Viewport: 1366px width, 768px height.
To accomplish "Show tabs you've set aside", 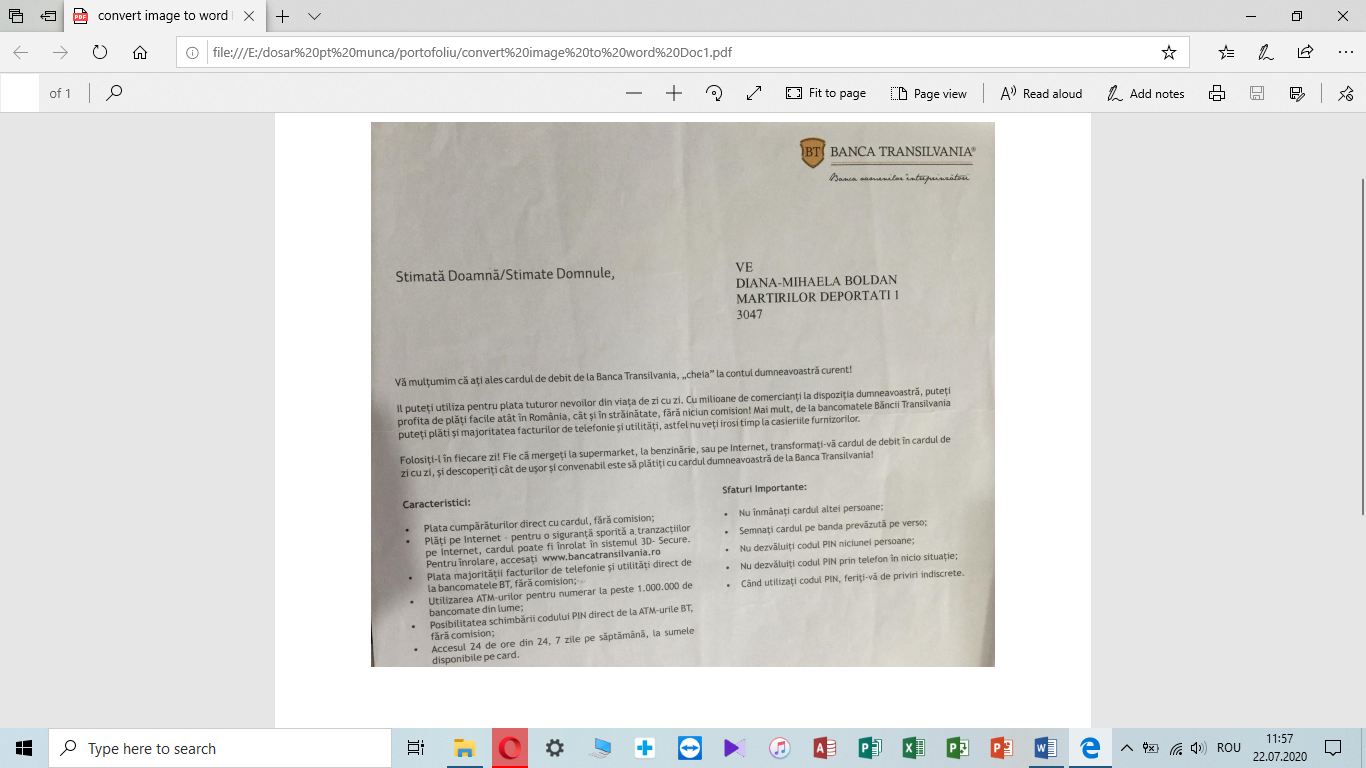I will coord(16,16).
